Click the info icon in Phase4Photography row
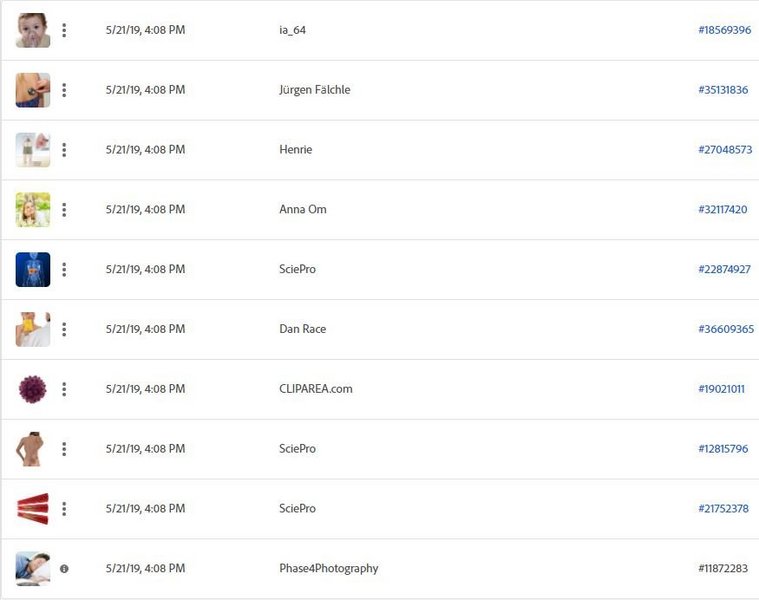Viewport: 759px width, 600px height. 64,569
